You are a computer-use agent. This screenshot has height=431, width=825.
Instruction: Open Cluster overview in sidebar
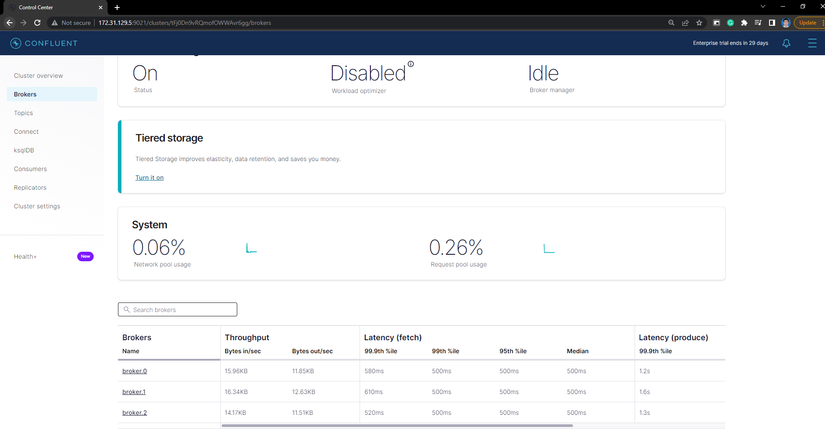click(x=38, y=76)
